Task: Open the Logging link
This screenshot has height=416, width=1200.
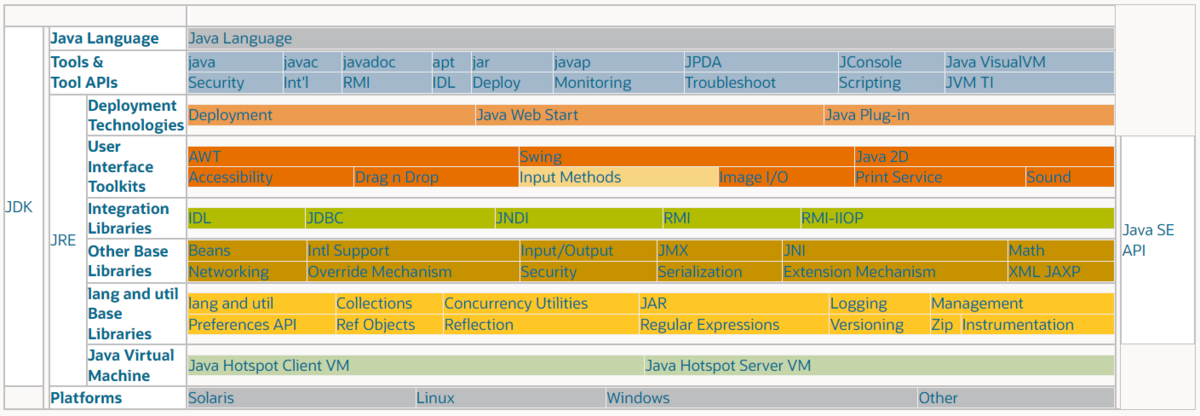Action: (x=858, y=303)
